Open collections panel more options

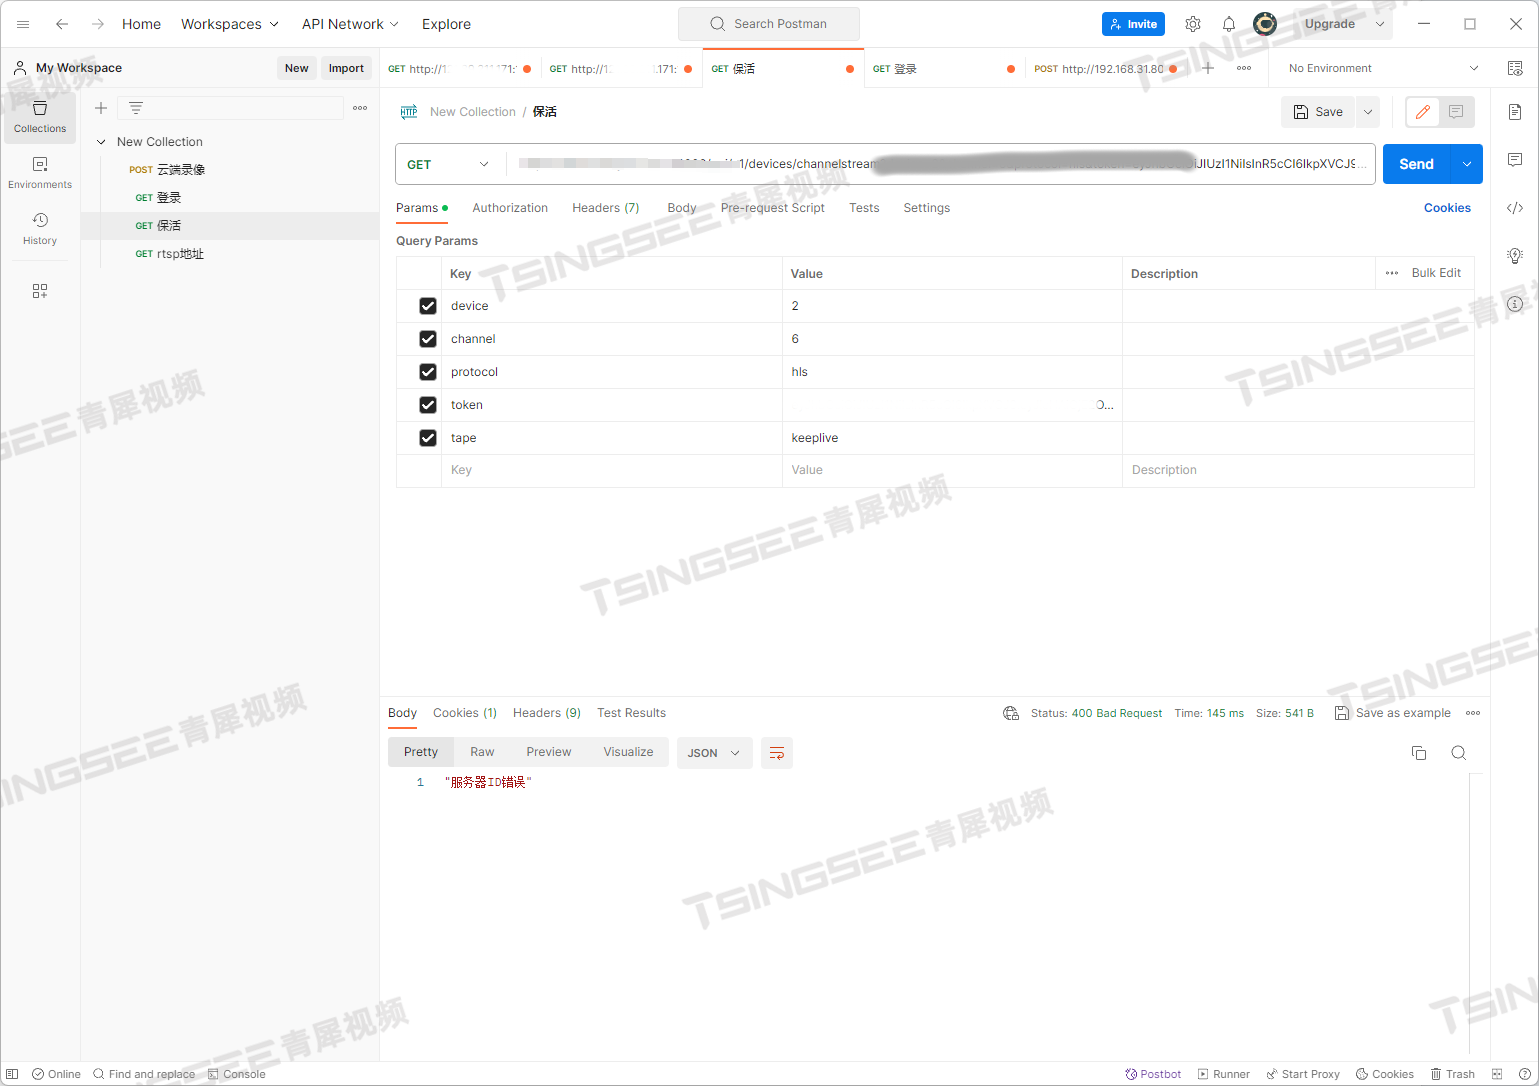[x=360, y=108]
